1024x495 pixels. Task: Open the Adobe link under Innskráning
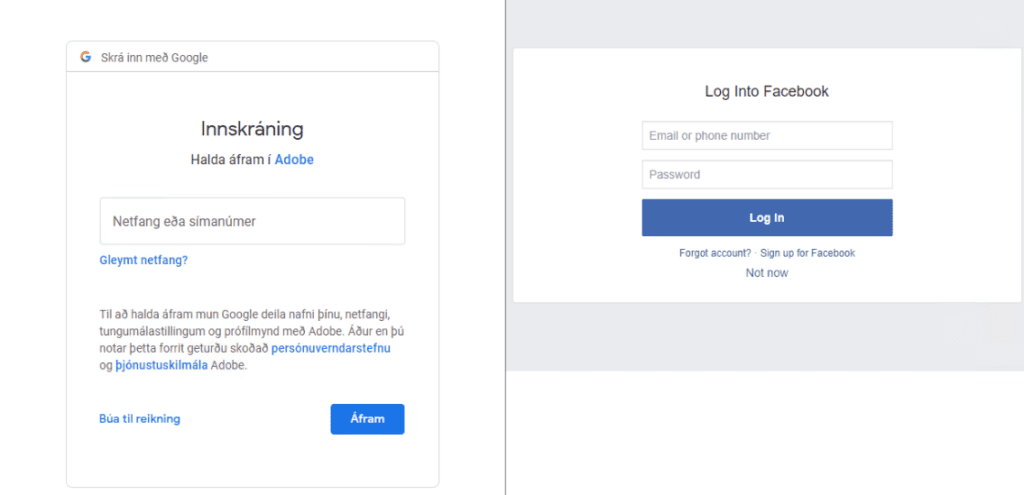pyautogui.click(x=294, y=159)
